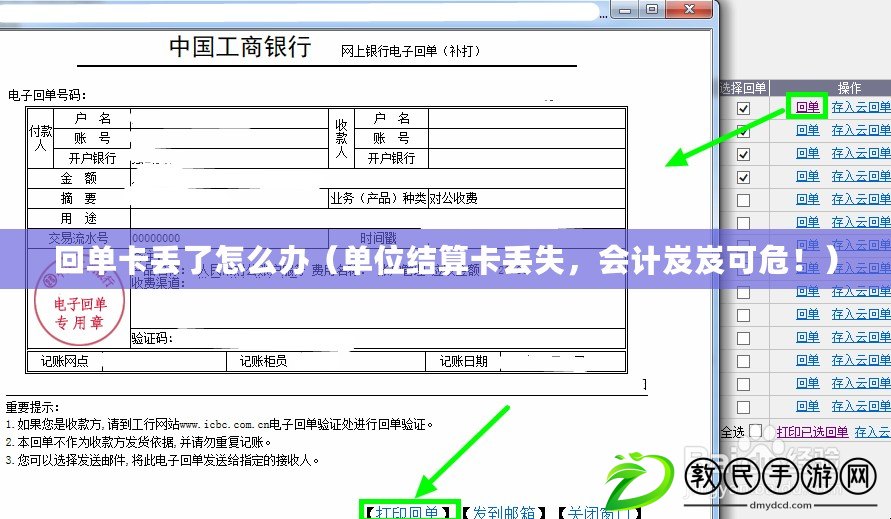Click the 记账柜员 cell

(264, 361)
